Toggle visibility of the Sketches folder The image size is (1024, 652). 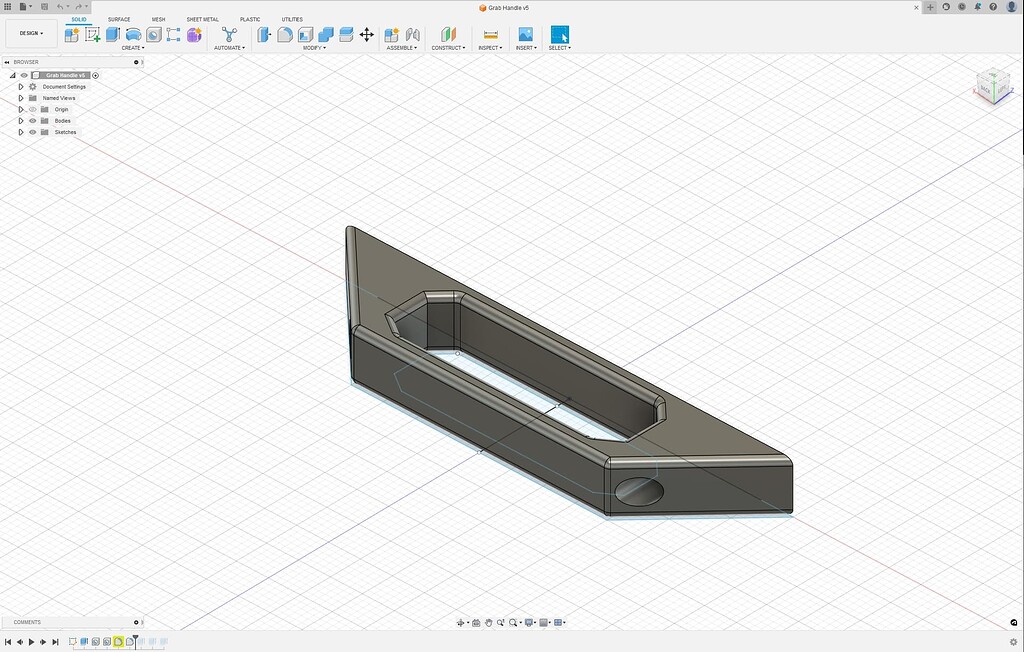(33, 132)
